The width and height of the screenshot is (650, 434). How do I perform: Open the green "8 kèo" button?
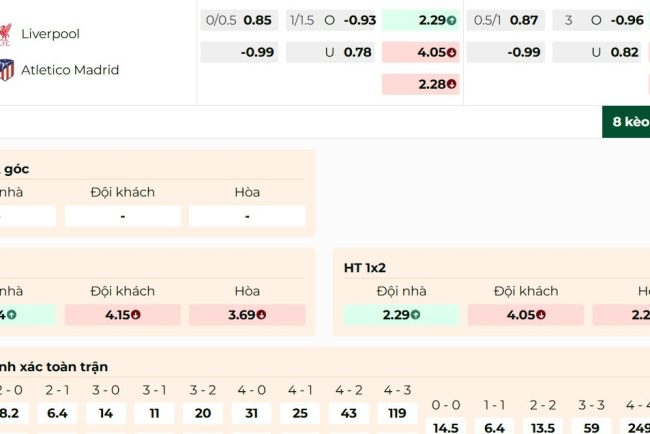[626, 122]
